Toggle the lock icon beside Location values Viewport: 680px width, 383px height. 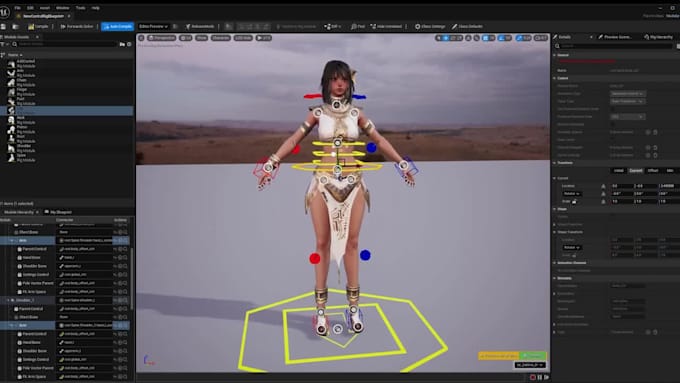click(603, 186)
